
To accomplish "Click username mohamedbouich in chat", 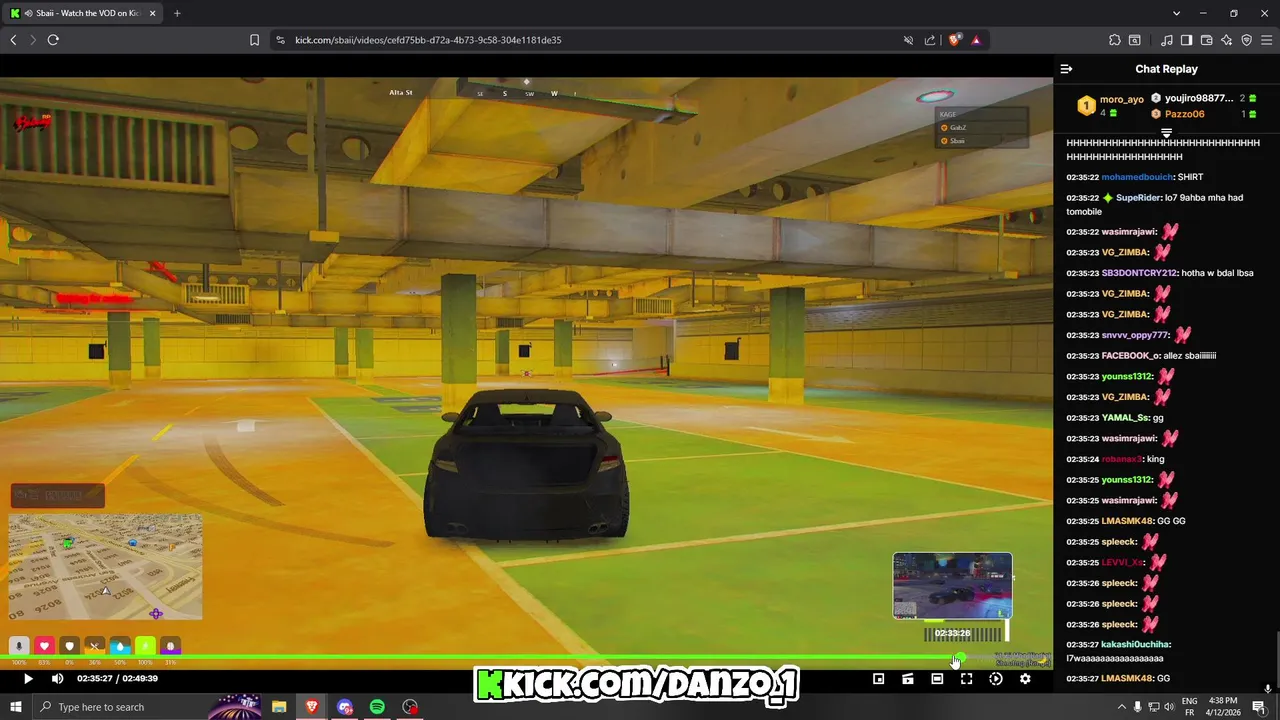I will pos(1137,177).
